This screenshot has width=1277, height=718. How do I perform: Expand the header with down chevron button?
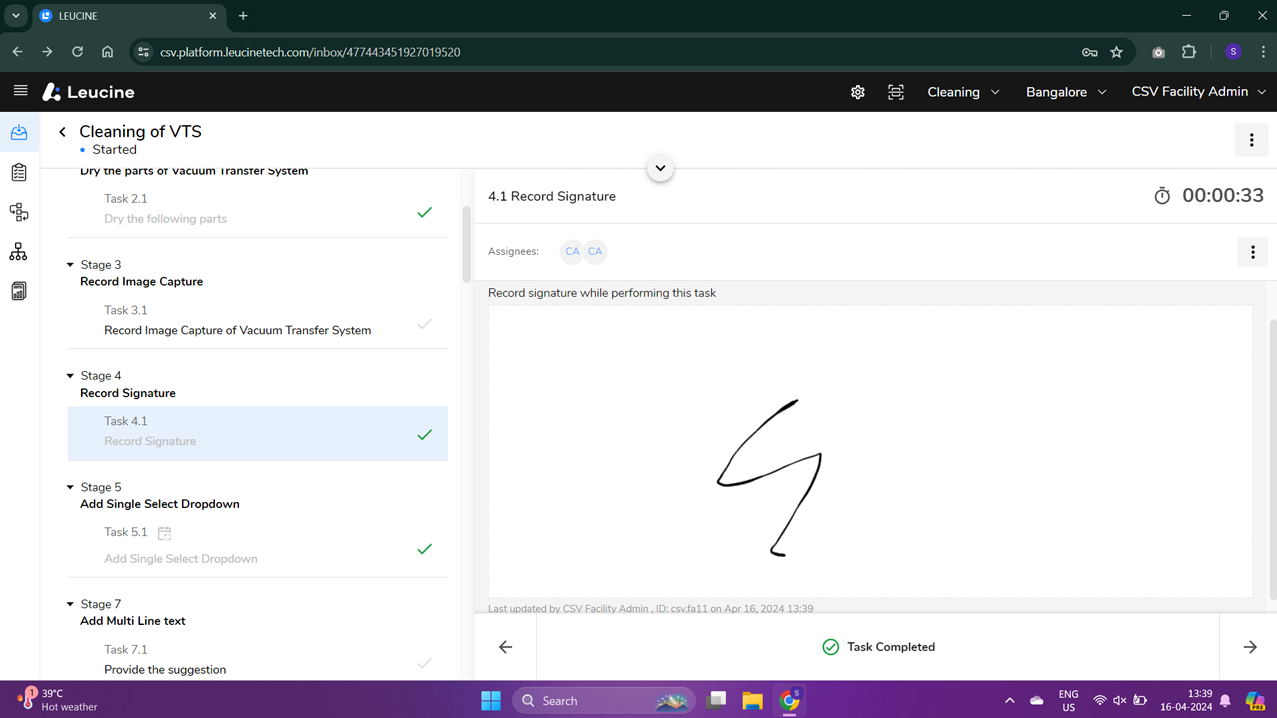point(660,168)
